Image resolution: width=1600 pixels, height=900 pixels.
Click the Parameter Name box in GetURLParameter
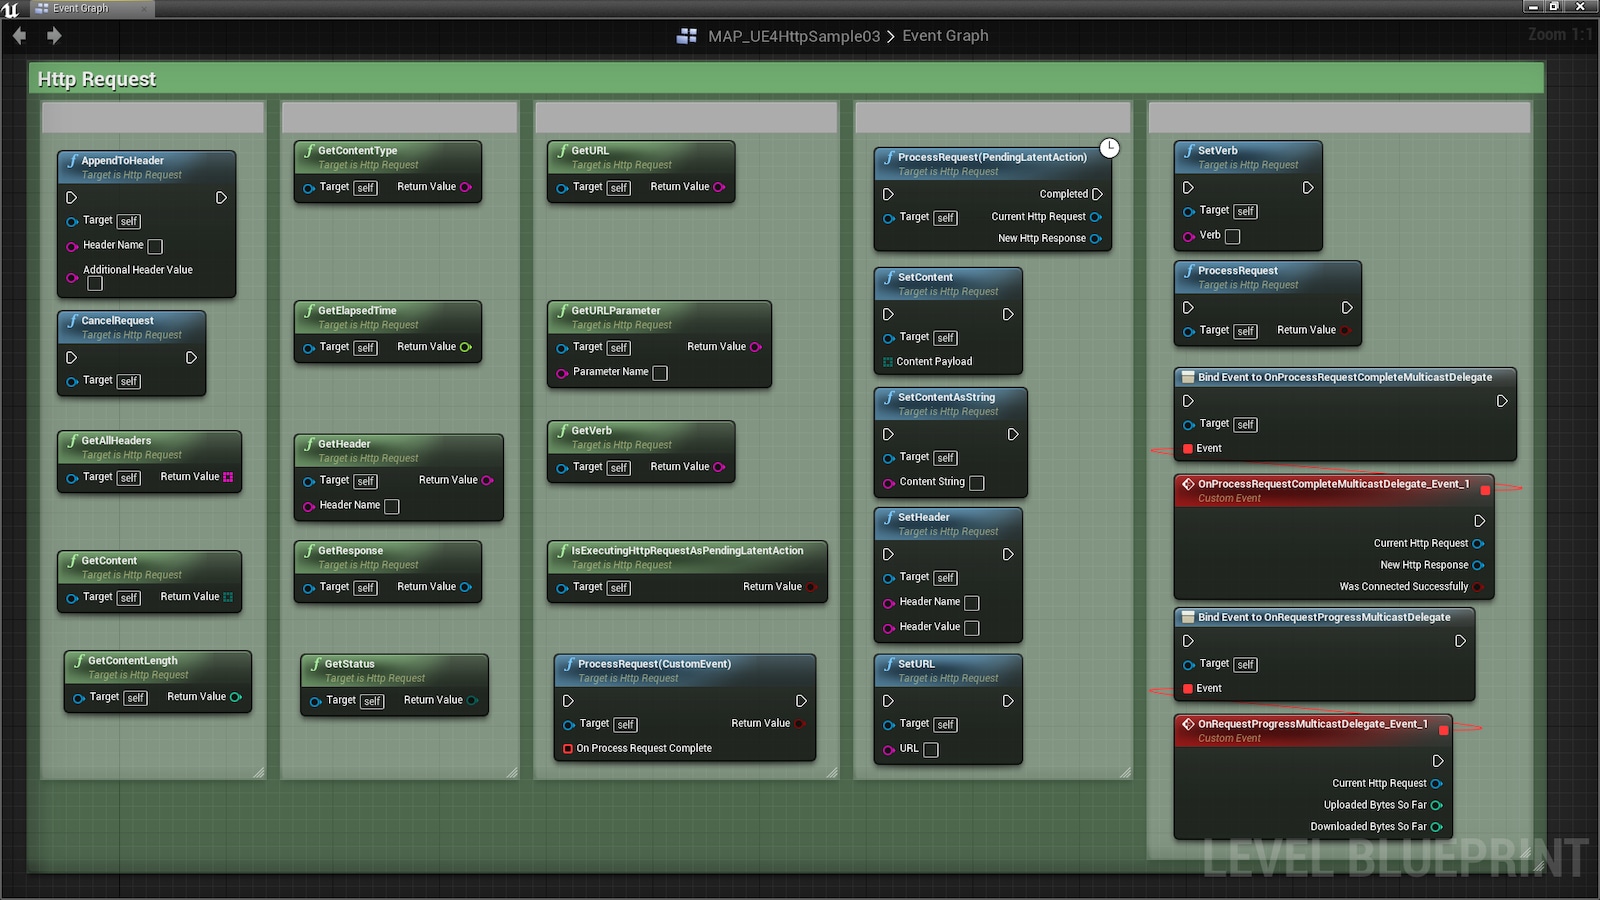coord(660,373)
